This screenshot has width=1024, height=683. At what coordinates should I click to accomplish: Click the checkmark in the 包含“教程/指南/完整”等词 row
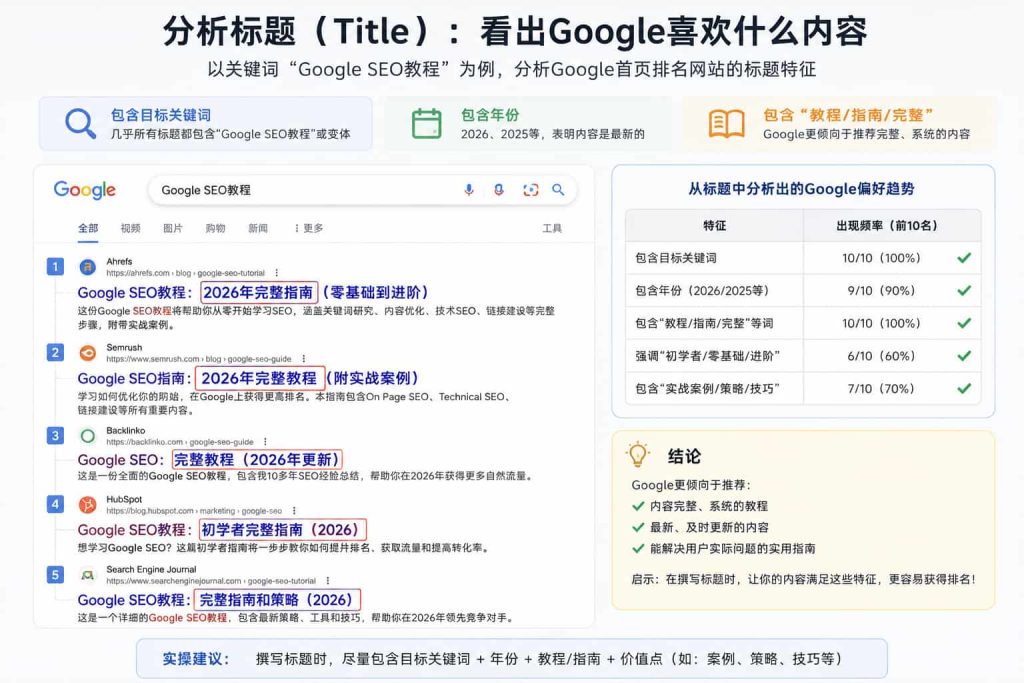coord(964,323)
